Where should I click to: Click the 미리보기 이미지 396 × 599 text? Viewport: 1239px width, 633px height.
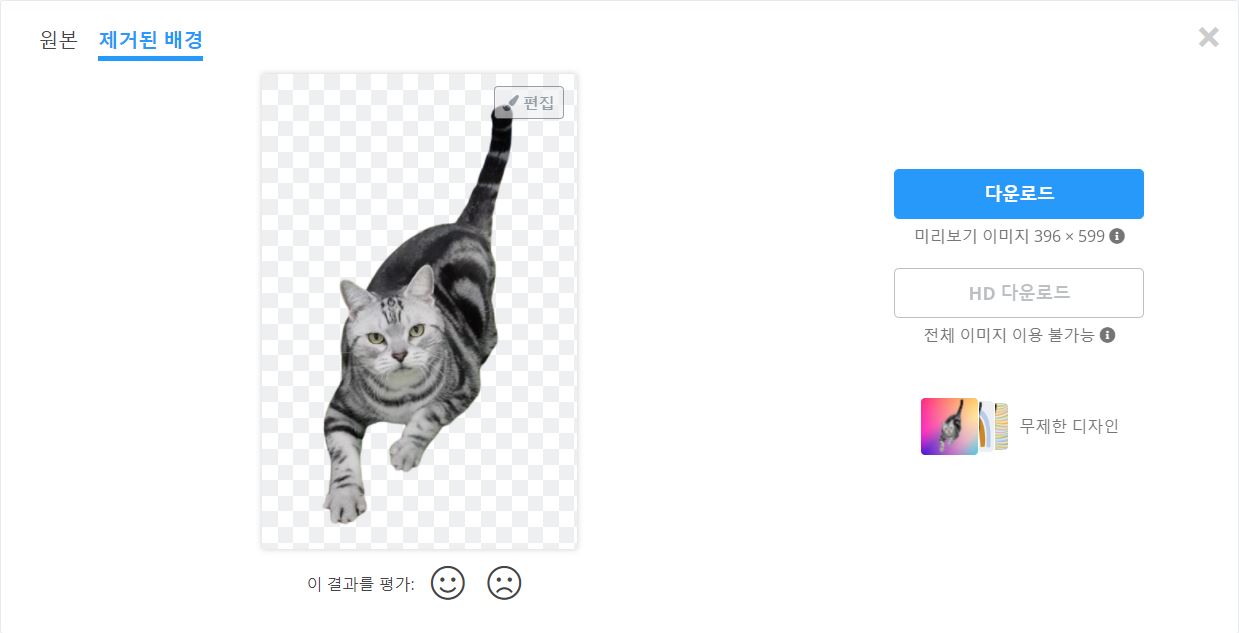[1010, 236]
